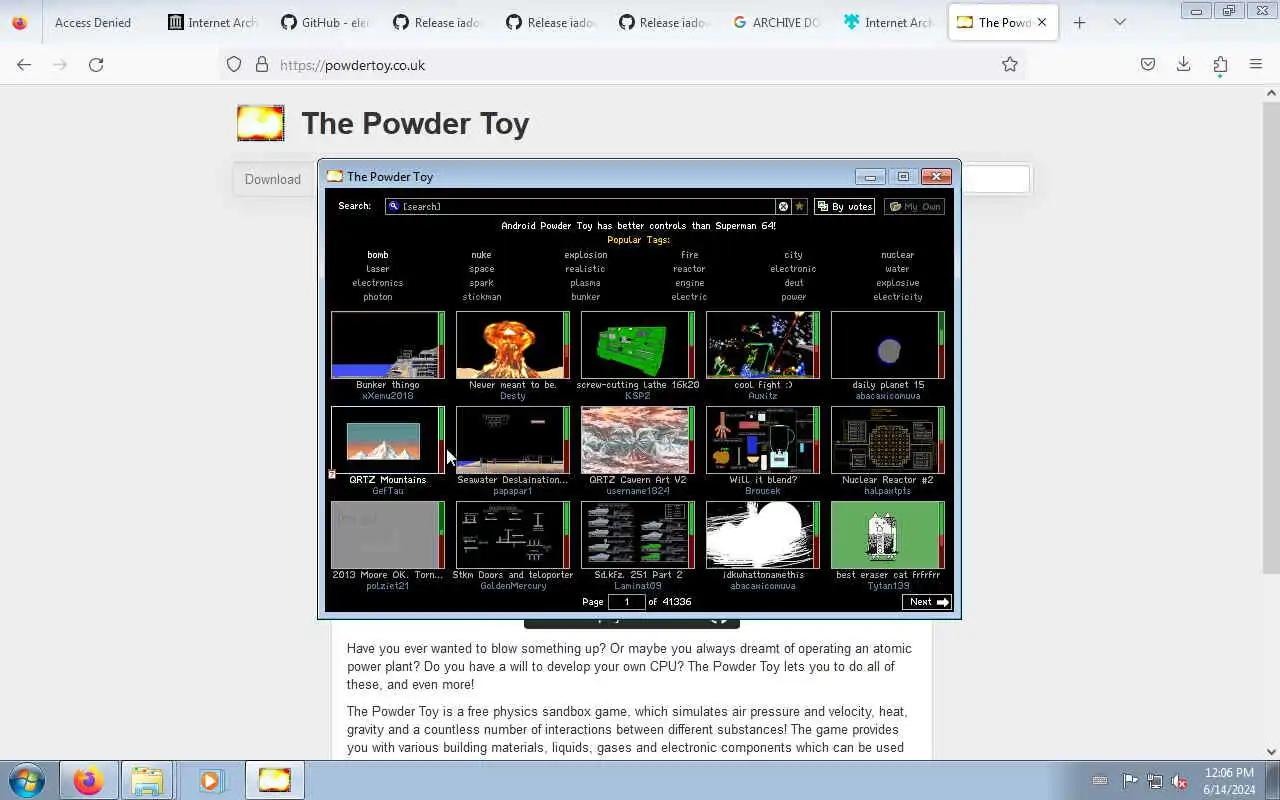Image resolution: width=1280 pixels, height=800 pixels.
Task: Expand the list all tabs dropdown
Action: pos(1120,22)
